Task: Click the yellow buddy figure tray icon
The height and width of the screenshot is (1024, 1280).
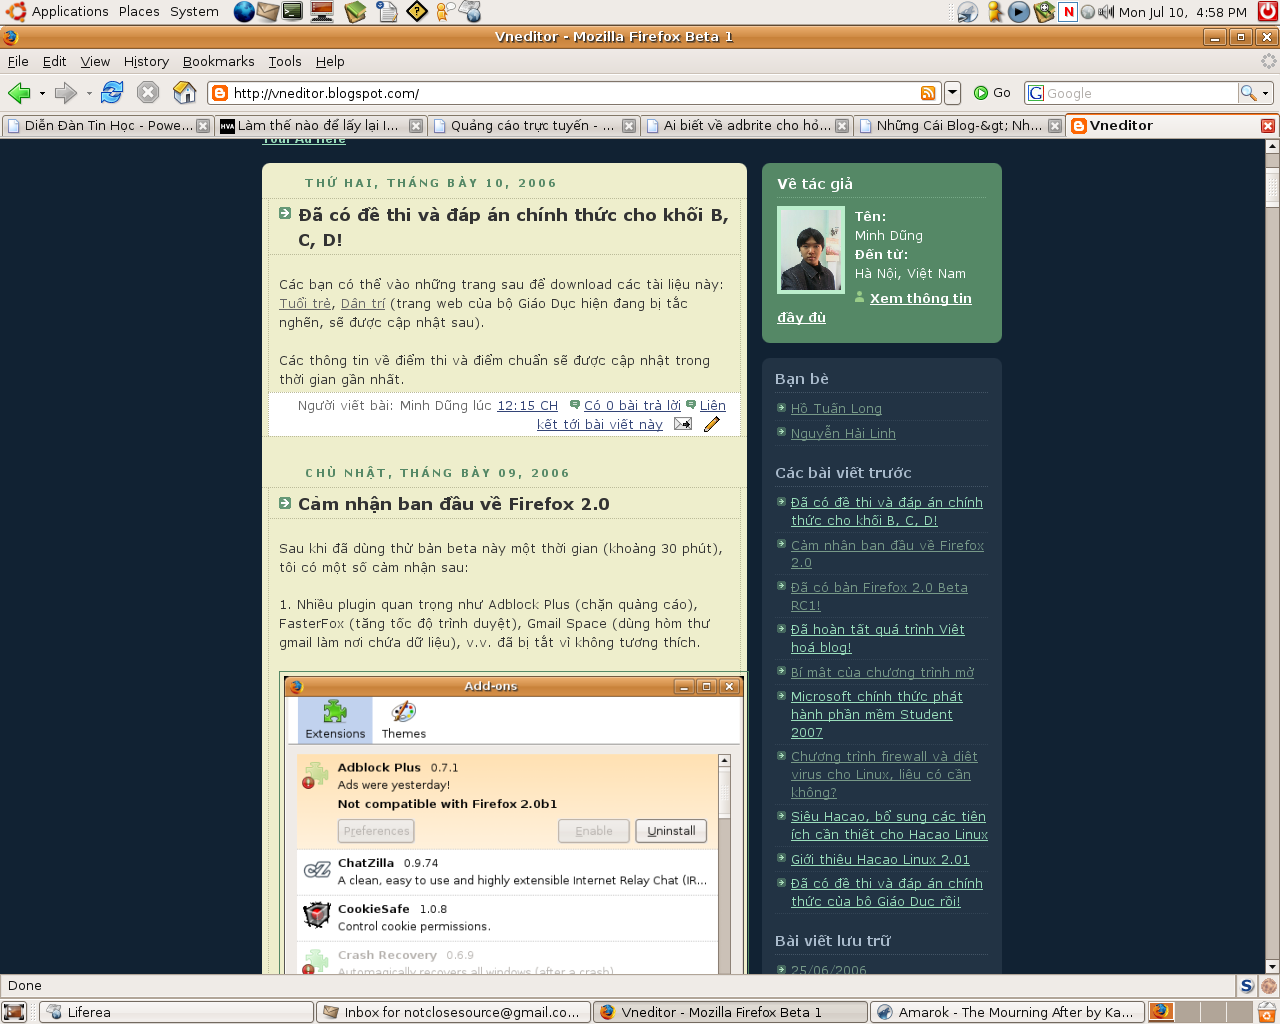Action: coord(995,12)
